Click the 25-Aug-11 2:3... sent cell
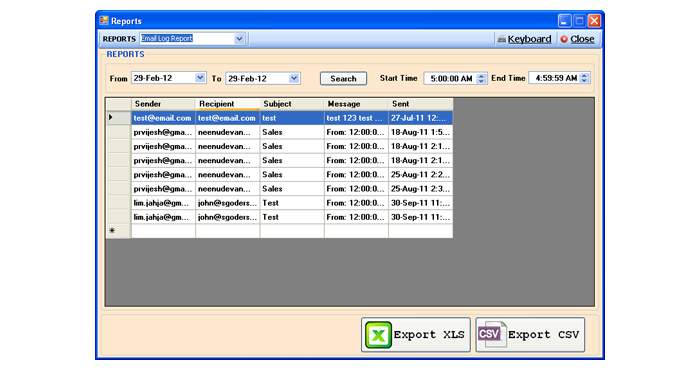 (420, 189)
